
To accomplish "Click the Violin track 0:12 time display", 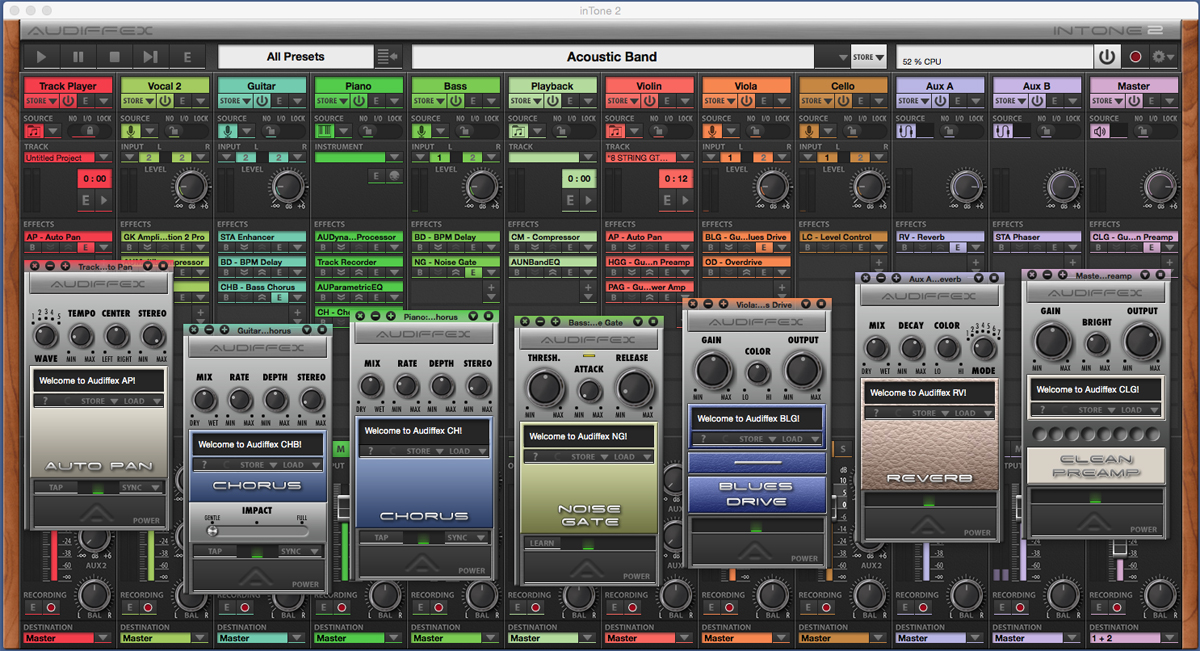I will [x=676, y=179].
